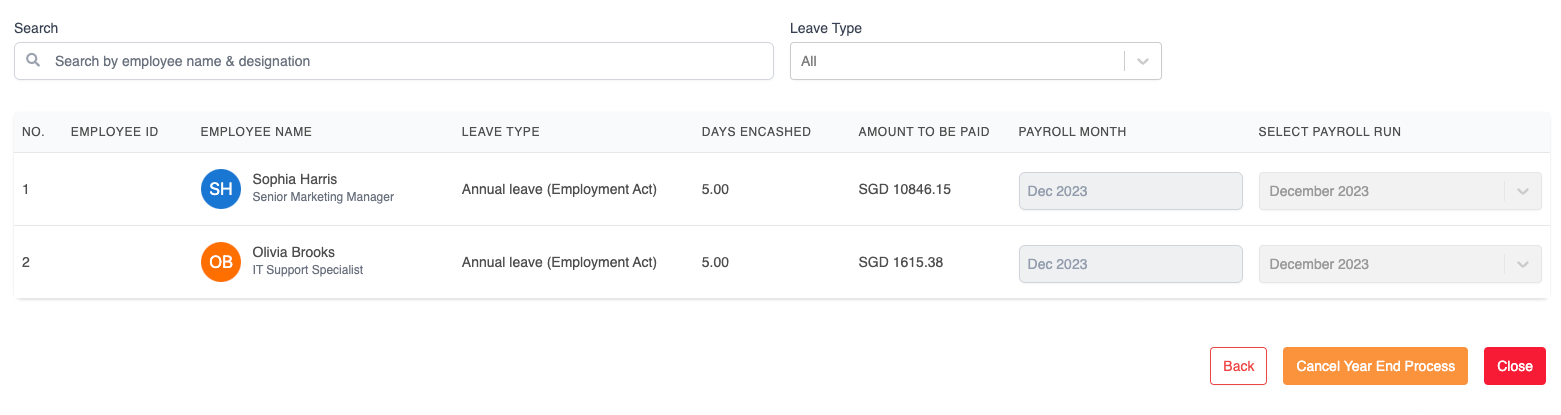1561x415 pixels.
Task: Select the Olivia Brooks name text
Action: pyautogui.click(x=293, y=252)
